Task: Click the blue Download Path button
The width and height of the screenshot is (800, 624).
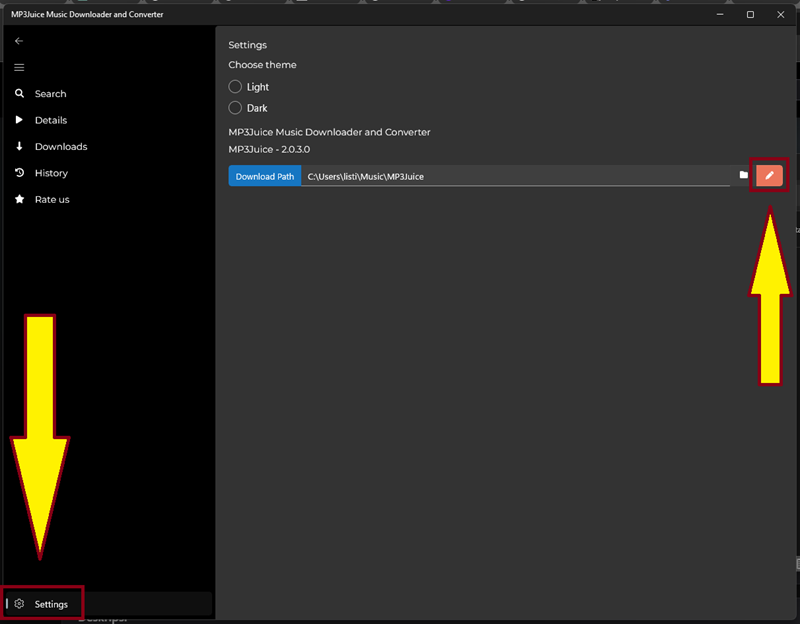Action: coord(265,176)
